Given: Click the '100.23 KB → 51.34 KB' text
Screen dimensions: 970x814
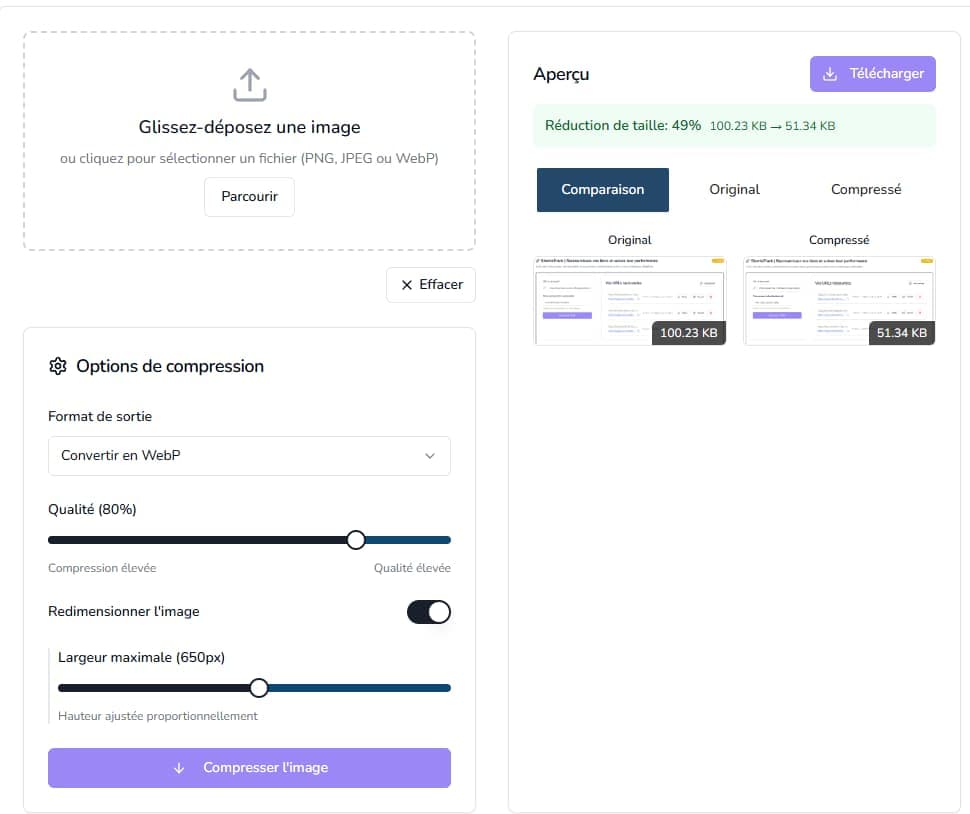Looking at the screenshot, I should [x=772, y=126].
